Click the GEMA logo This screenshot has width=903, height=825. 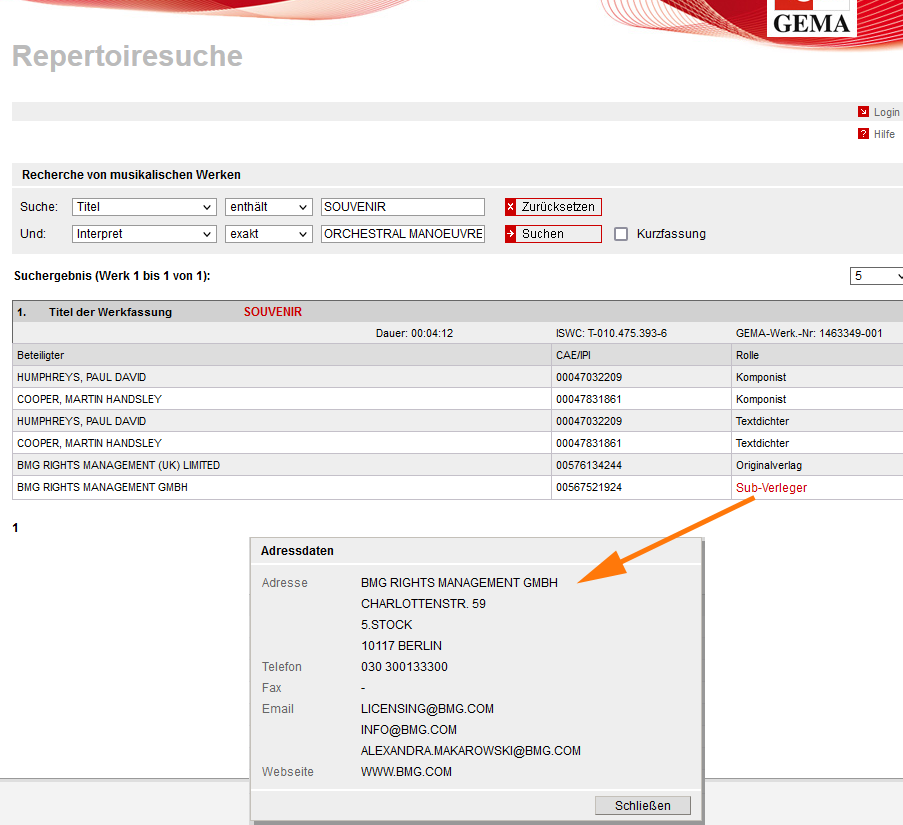tap(811, 18)
